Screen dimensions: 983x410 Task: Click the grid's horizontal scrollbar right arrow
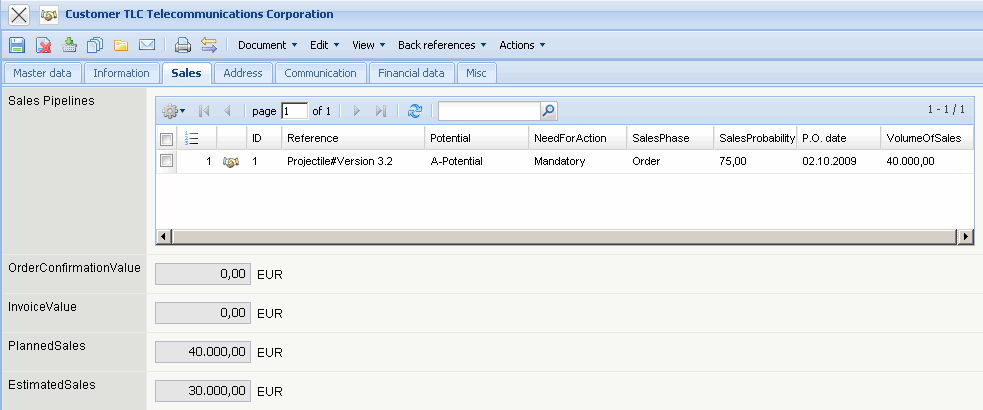(965, 236)
